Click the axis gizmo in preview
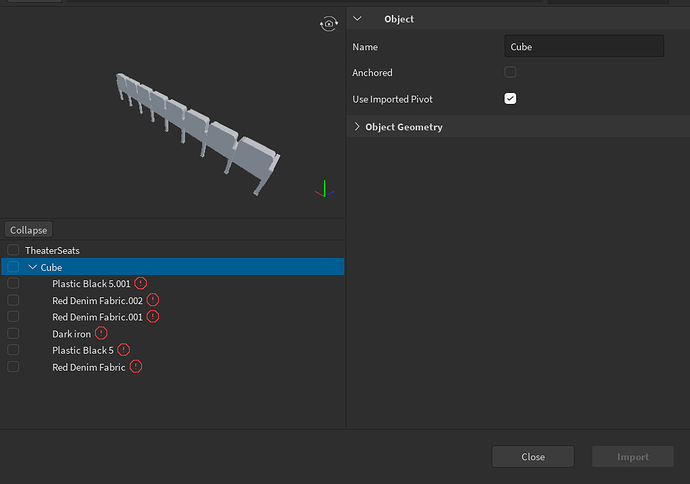 click(322, 189)
